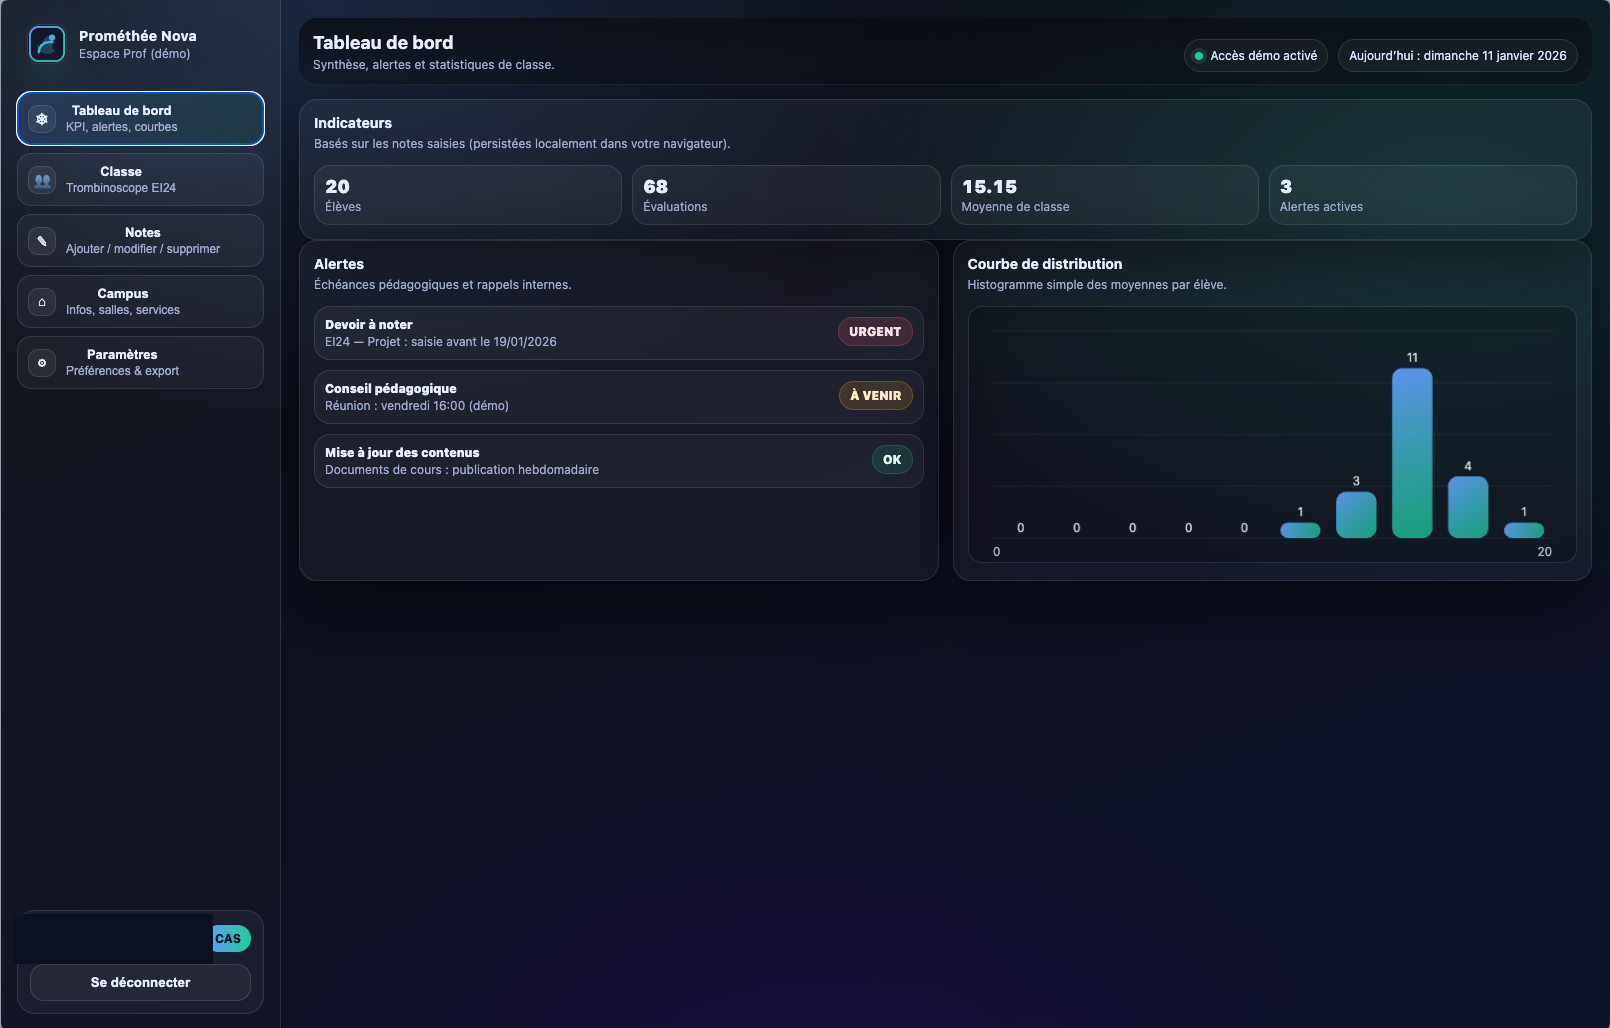1610x1028 pixels.
Task: Click the histogram bar labeled 3
Action: click(1356, 515)
